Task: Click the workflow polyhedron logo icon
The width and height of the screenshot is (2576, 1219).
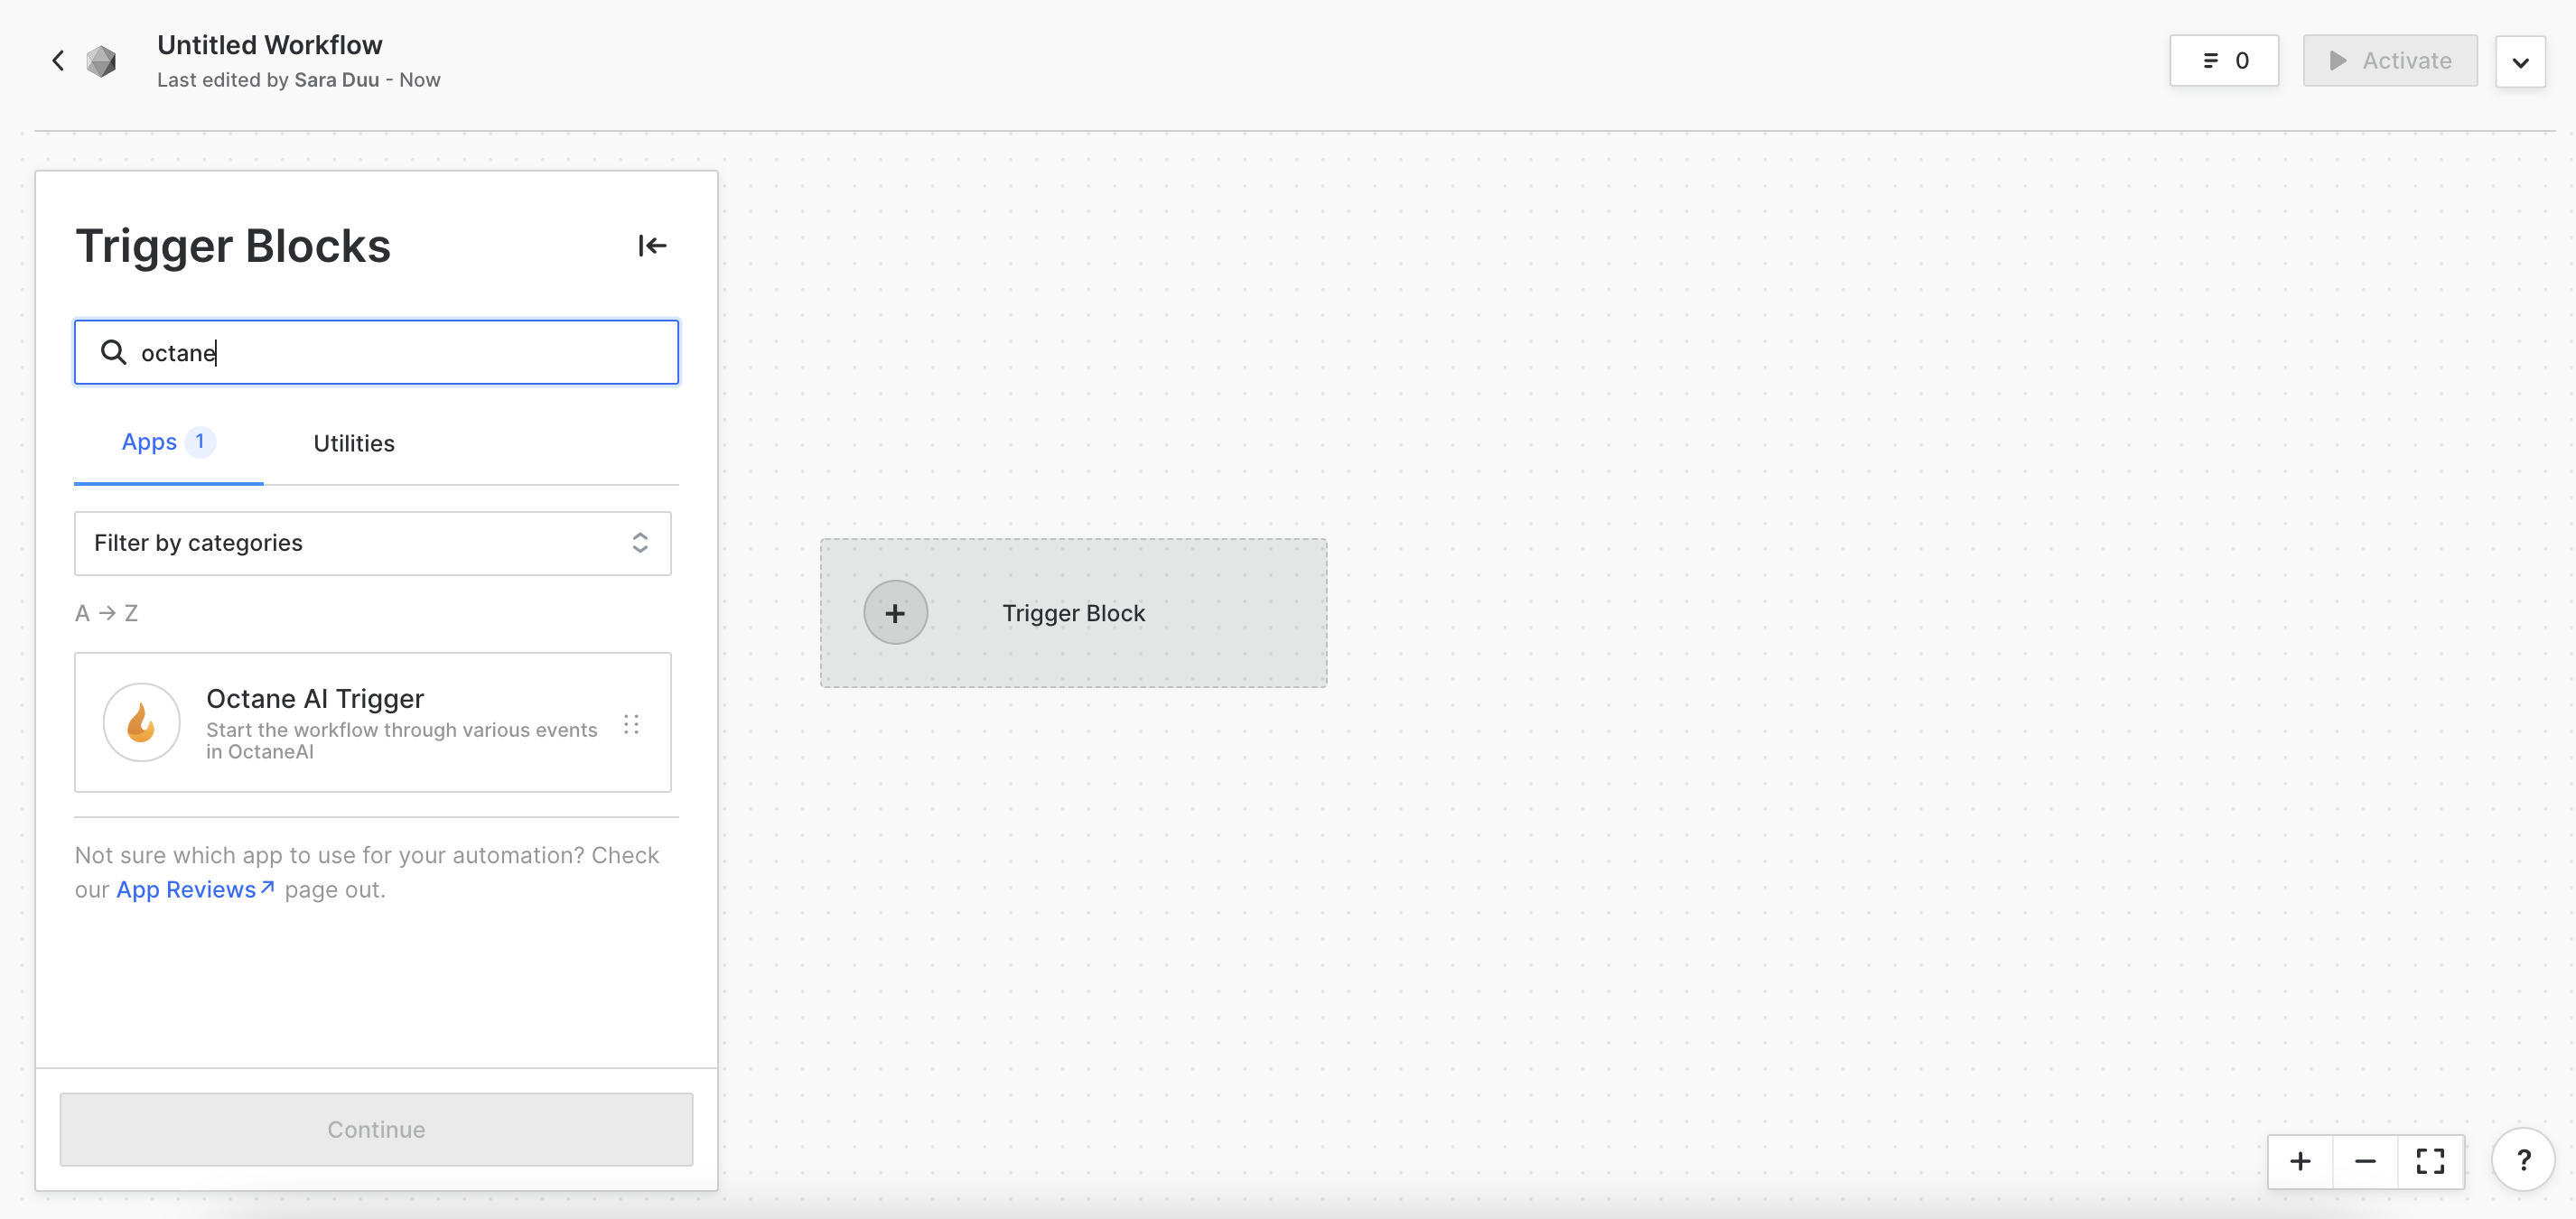Action: tap(101, 61)
